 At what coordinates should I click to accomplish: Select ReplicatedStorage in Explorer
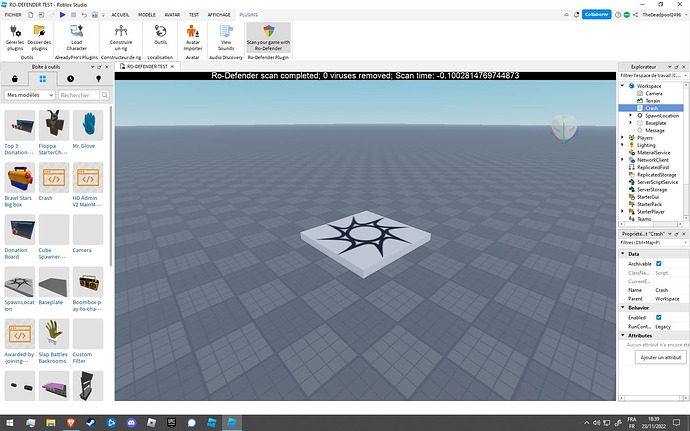coord(656,175)
